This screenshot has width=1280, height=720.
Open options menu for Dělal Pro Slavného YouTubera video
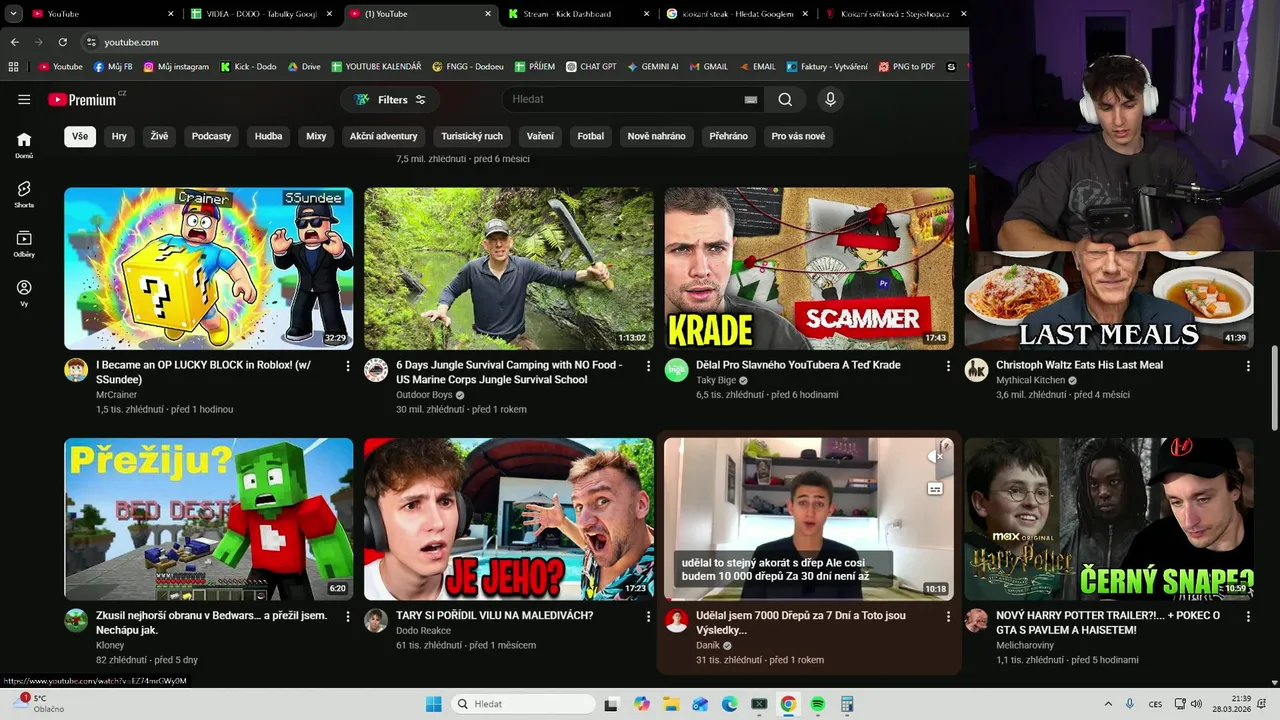(948, 366)
